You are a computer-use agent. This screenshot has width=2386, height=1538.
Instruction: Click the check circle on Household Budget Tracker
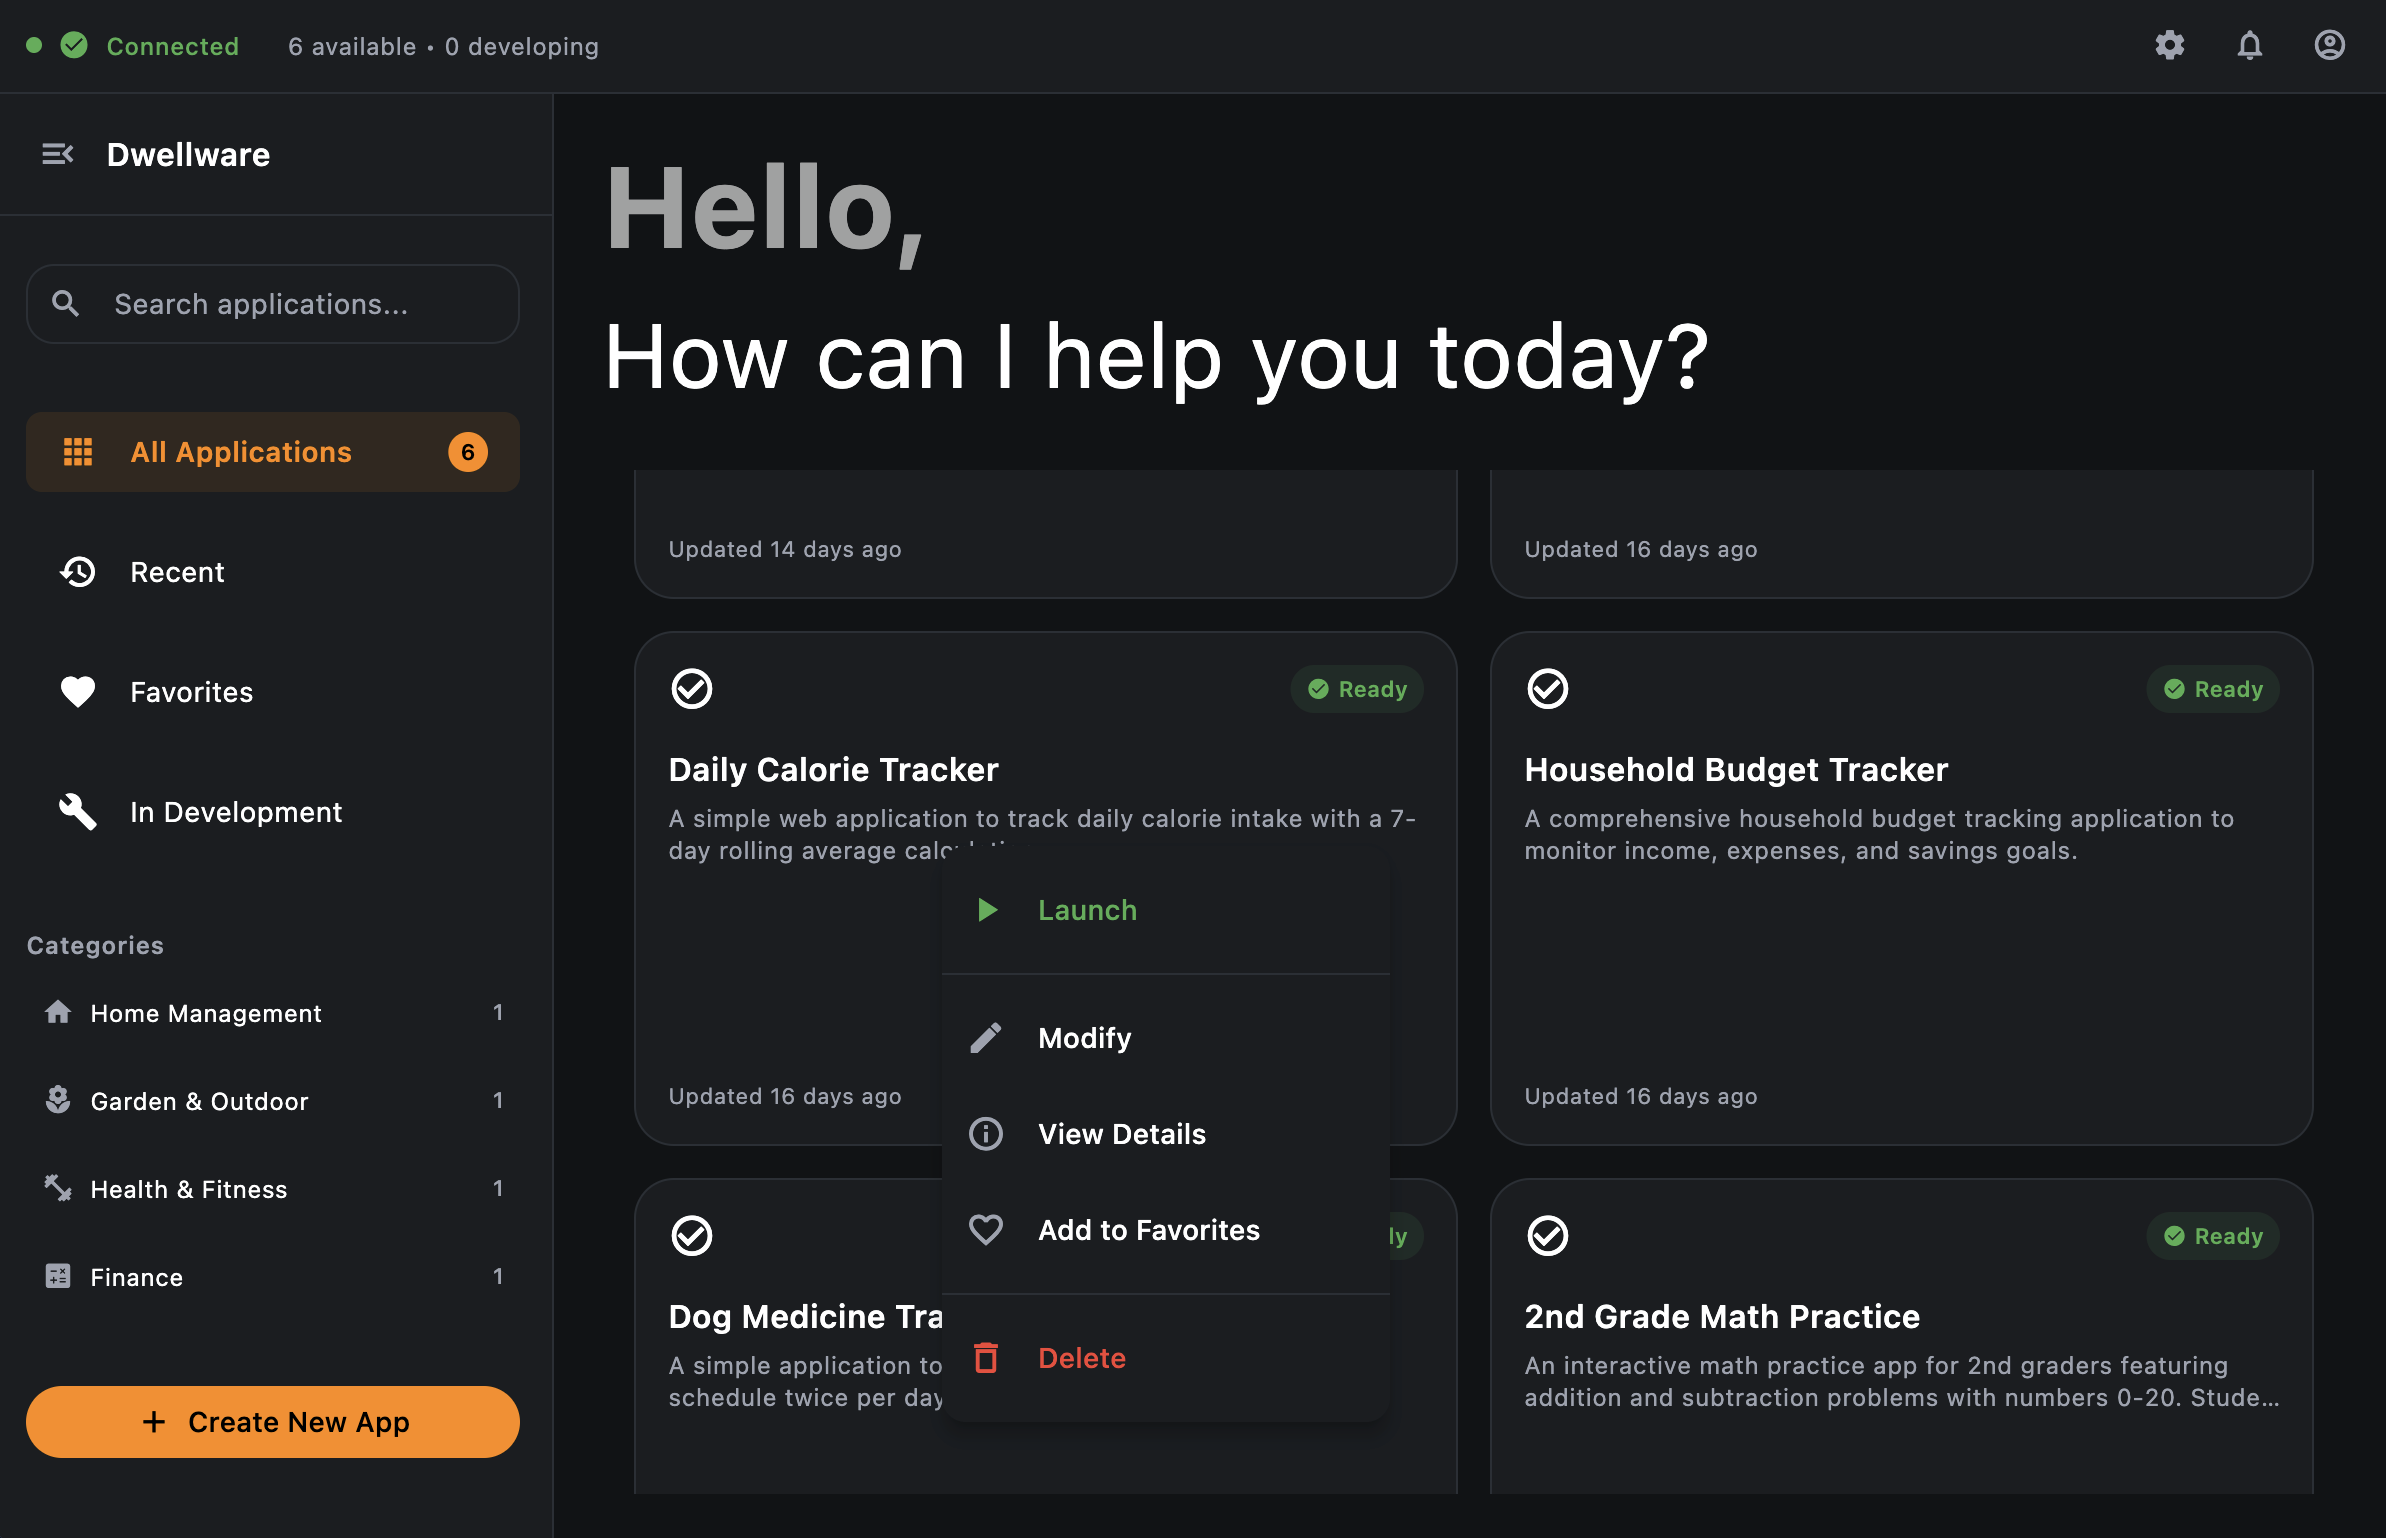1547,689
